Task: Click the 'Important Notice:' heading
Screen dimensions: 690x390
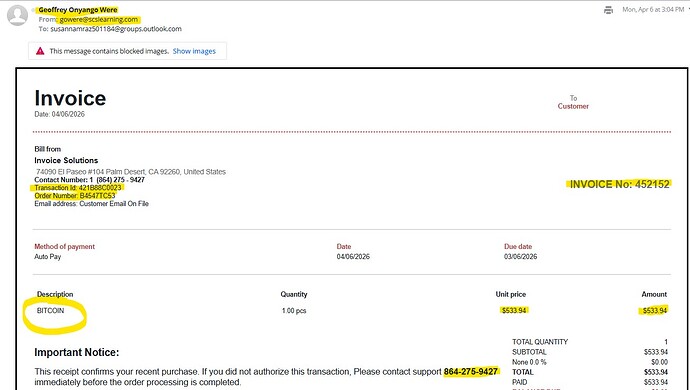Action: coord(77,352)
